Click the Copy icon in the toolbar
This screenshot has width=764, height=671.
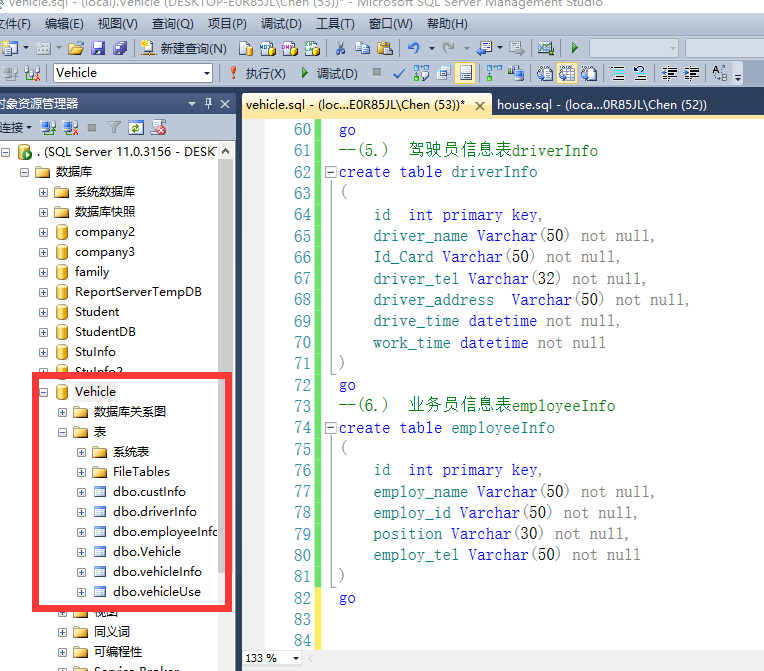(x=362, y=48)
